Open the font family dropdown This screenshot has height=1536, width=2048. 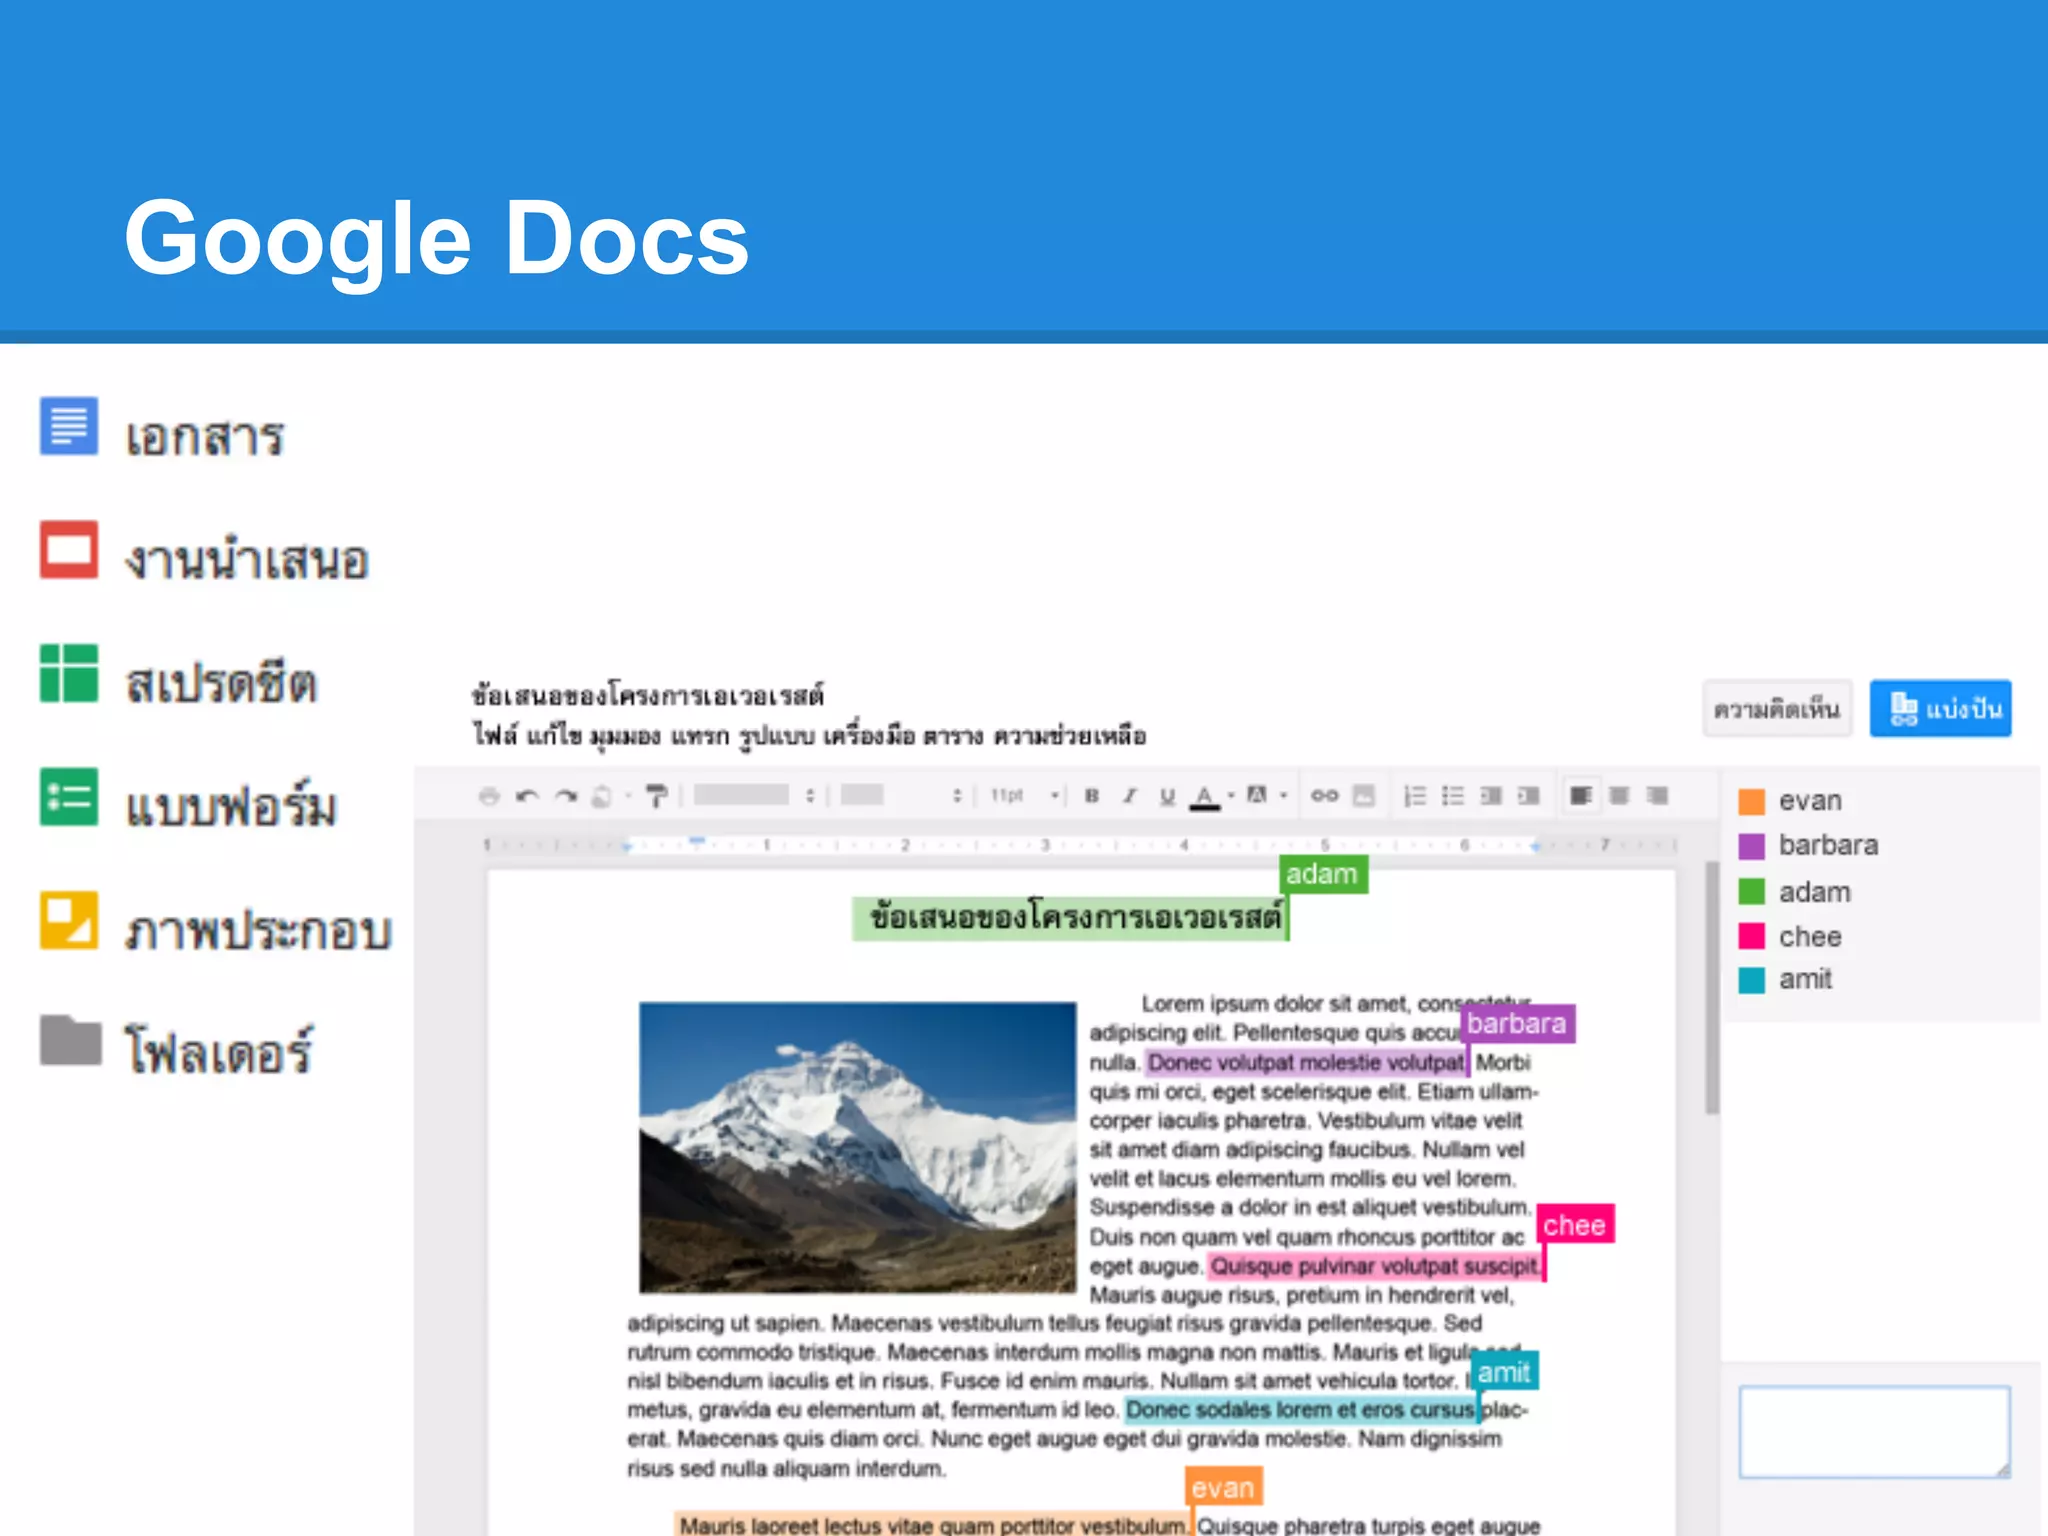point(902,796)
